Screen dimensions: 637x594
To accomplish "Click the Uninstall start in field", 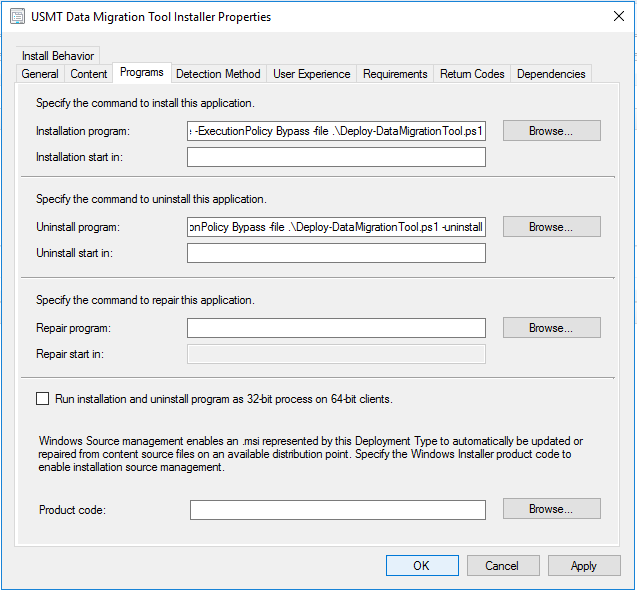I will tap(336, 253).
